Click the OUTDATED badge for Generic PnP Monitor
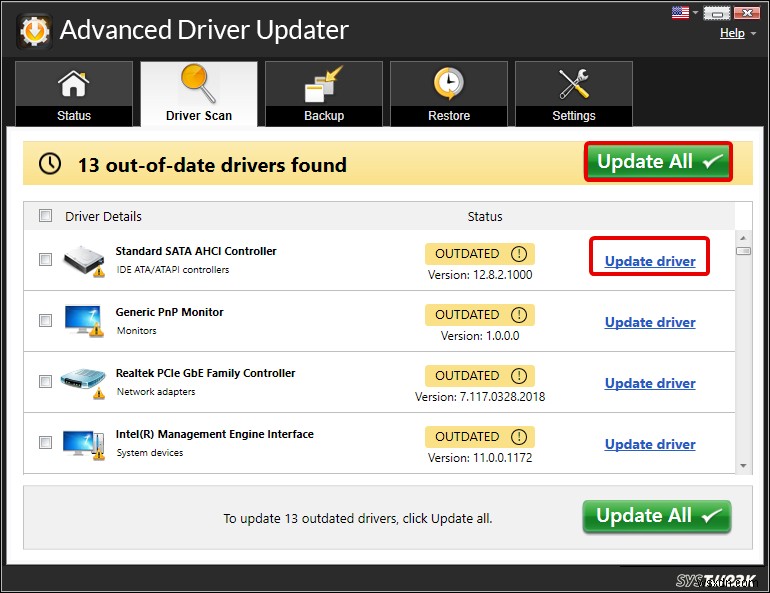The image size is (770, 593). [x=480, y=315]
